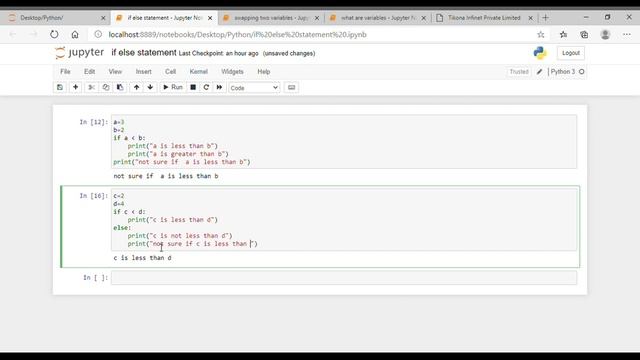Viewport: 640px width, 360px height.
Task: Restart kernel and run all cells icon
Action: 219,87
